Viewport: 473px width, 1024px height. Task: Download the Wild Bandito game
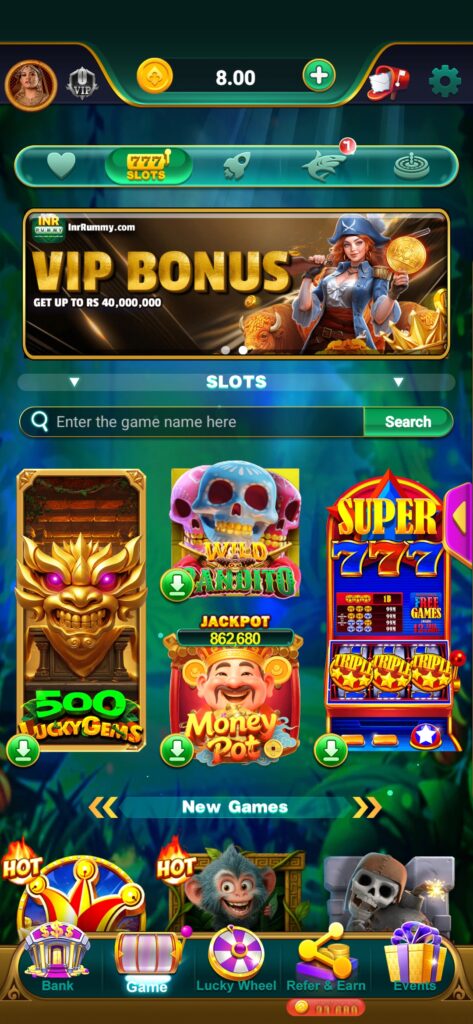[177, 585]
